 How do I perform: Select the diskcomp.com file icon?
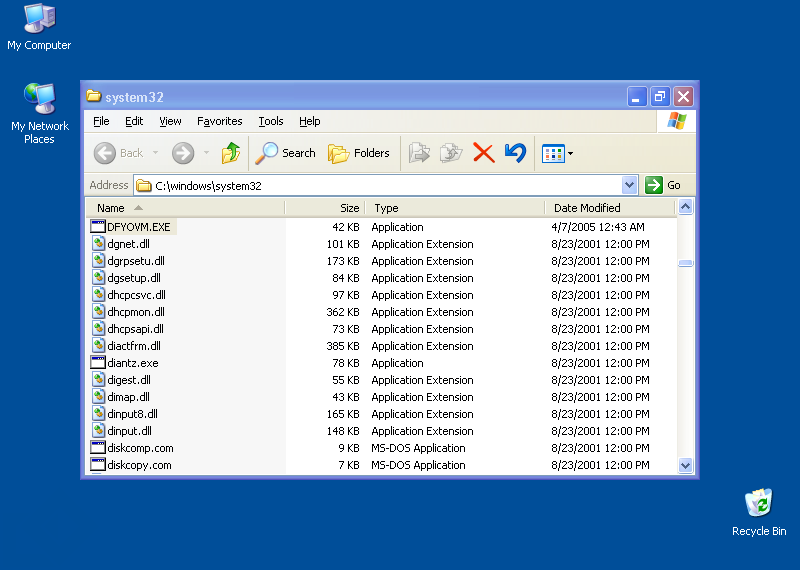[x=97, y=448]
